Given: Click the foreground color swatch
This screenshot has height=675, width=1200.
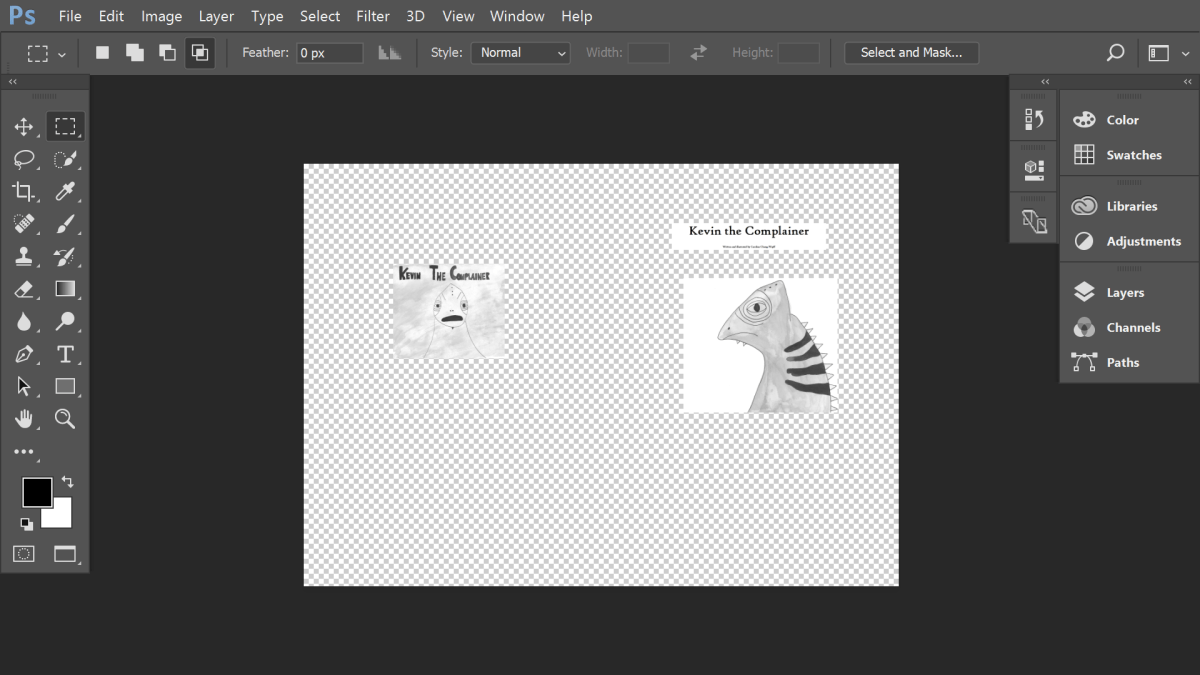Looking at the screenshot, I should click(x=37, y=492).
